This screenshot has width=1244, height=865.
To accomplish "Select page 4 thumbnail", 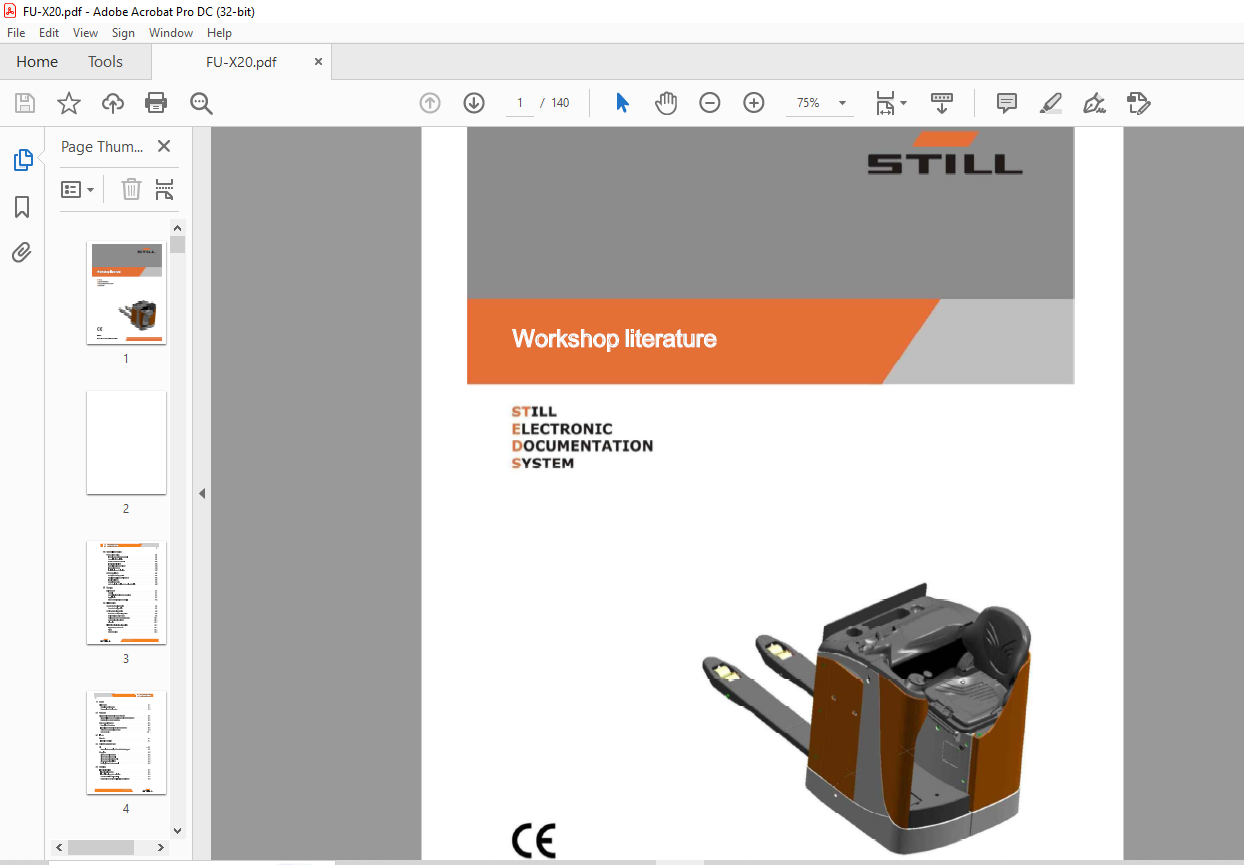I will coord(126,743).
